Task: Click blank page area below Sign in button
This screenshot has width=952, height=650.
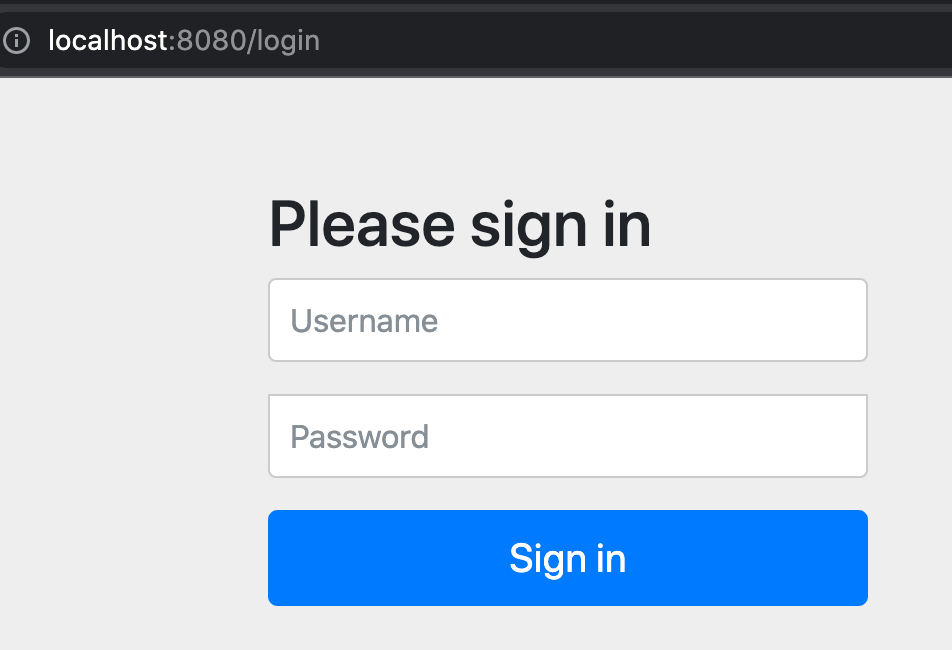Action: tap(567, 630)
